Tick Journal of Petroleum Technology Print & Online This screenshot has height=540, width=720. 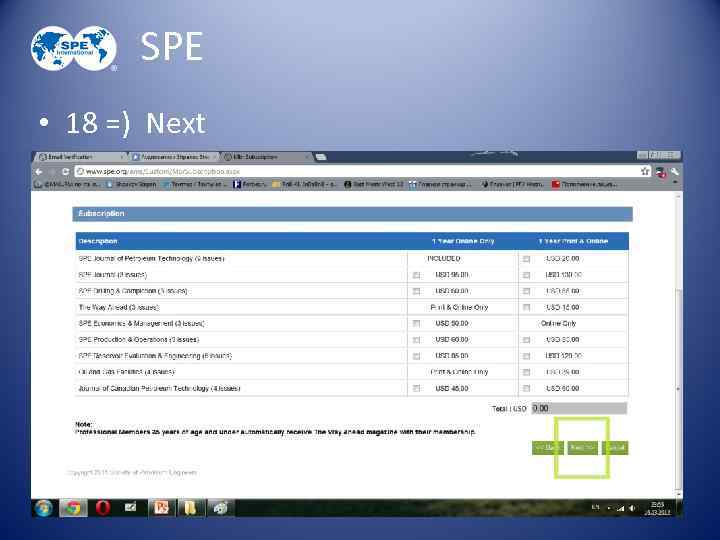526,259
